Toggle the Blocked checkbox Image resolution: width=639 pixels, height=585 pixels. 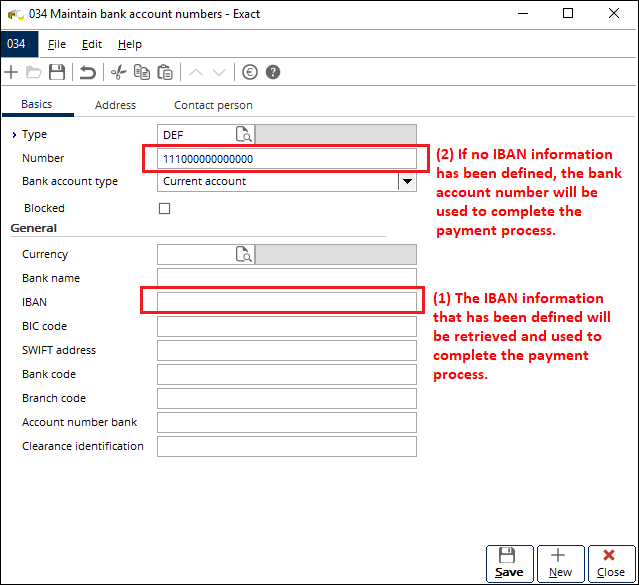(x=165, y=208)
